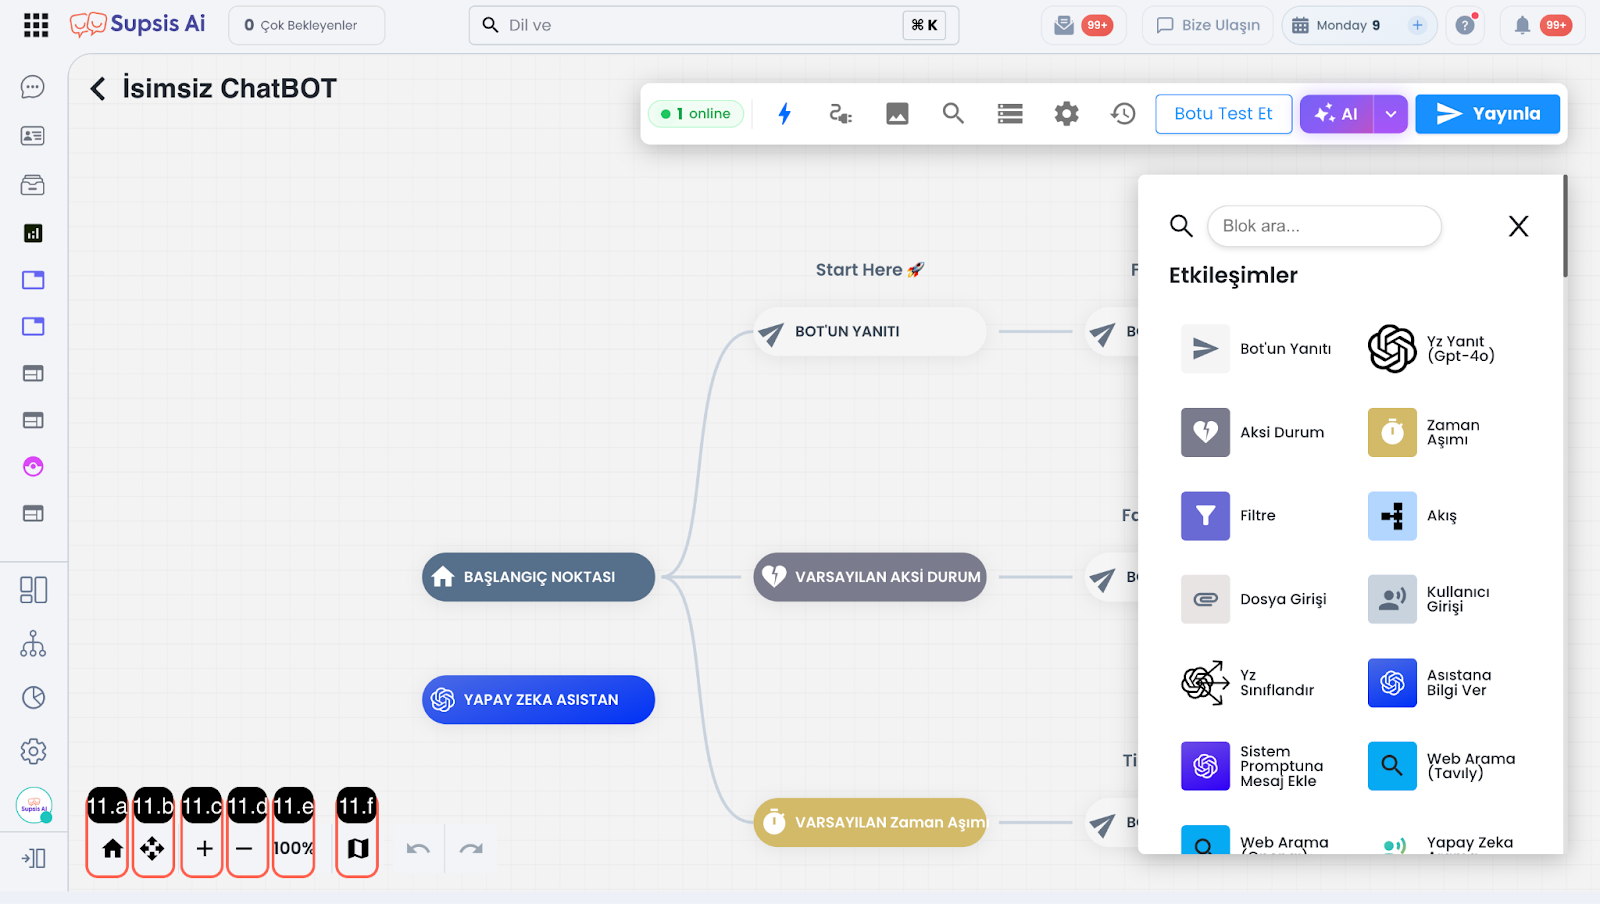The image size is (1600, 904).
Task: Go back using the chevron beside İsimsiz ChatBOT
Action: (x=98, y=89)
